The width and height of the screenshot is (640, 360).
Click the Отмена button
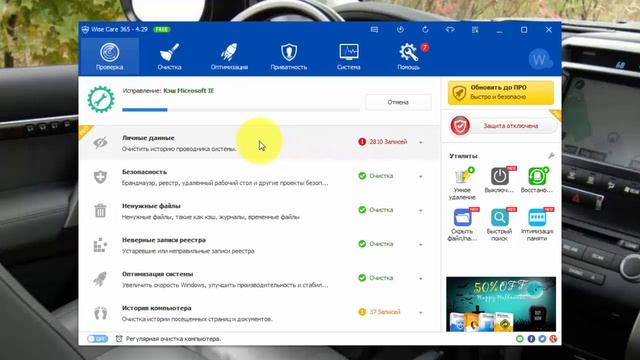[x=398, y=102]
